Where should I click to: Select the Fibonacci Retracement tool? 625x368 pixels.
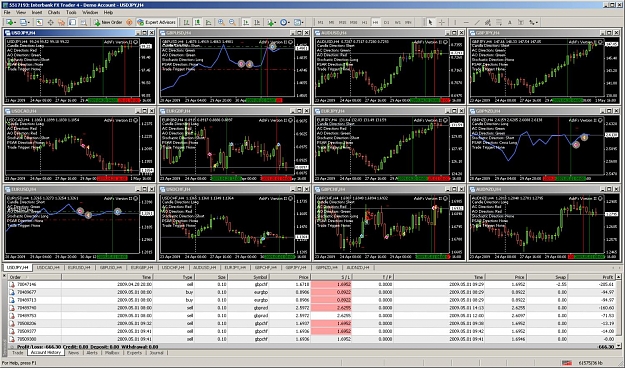click(499, 22)
